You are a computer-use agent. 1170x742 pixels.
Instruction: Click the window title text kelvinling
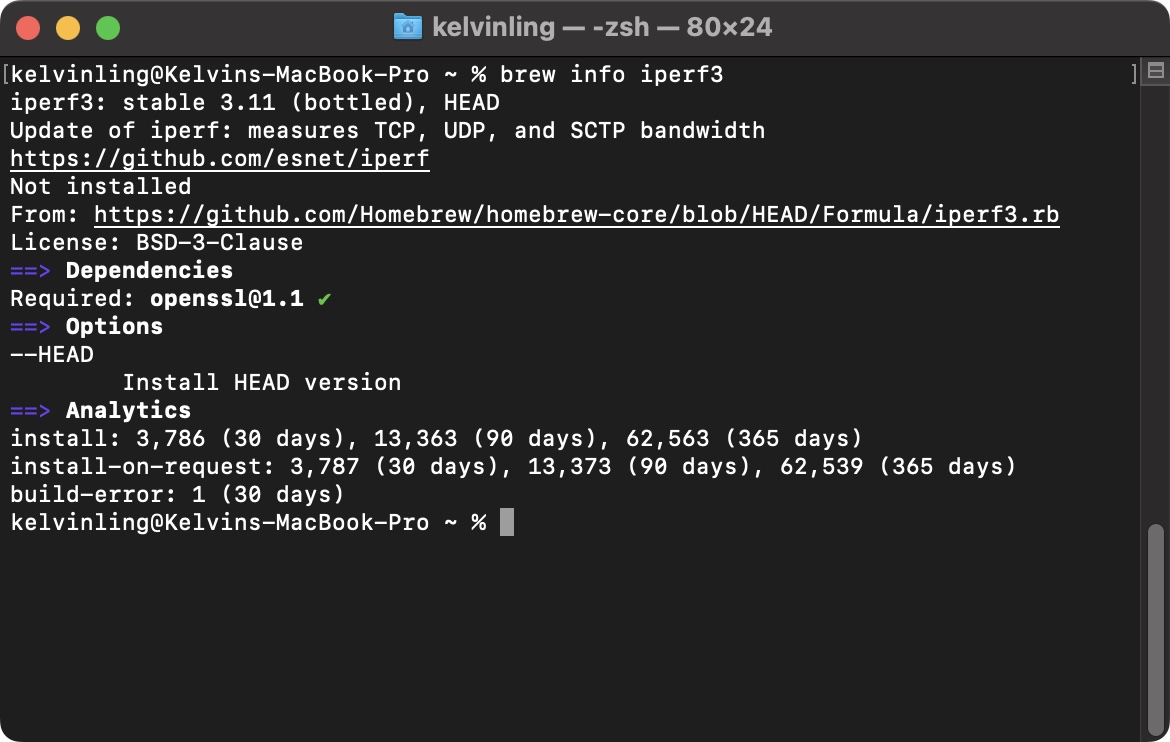click(492, 27)
